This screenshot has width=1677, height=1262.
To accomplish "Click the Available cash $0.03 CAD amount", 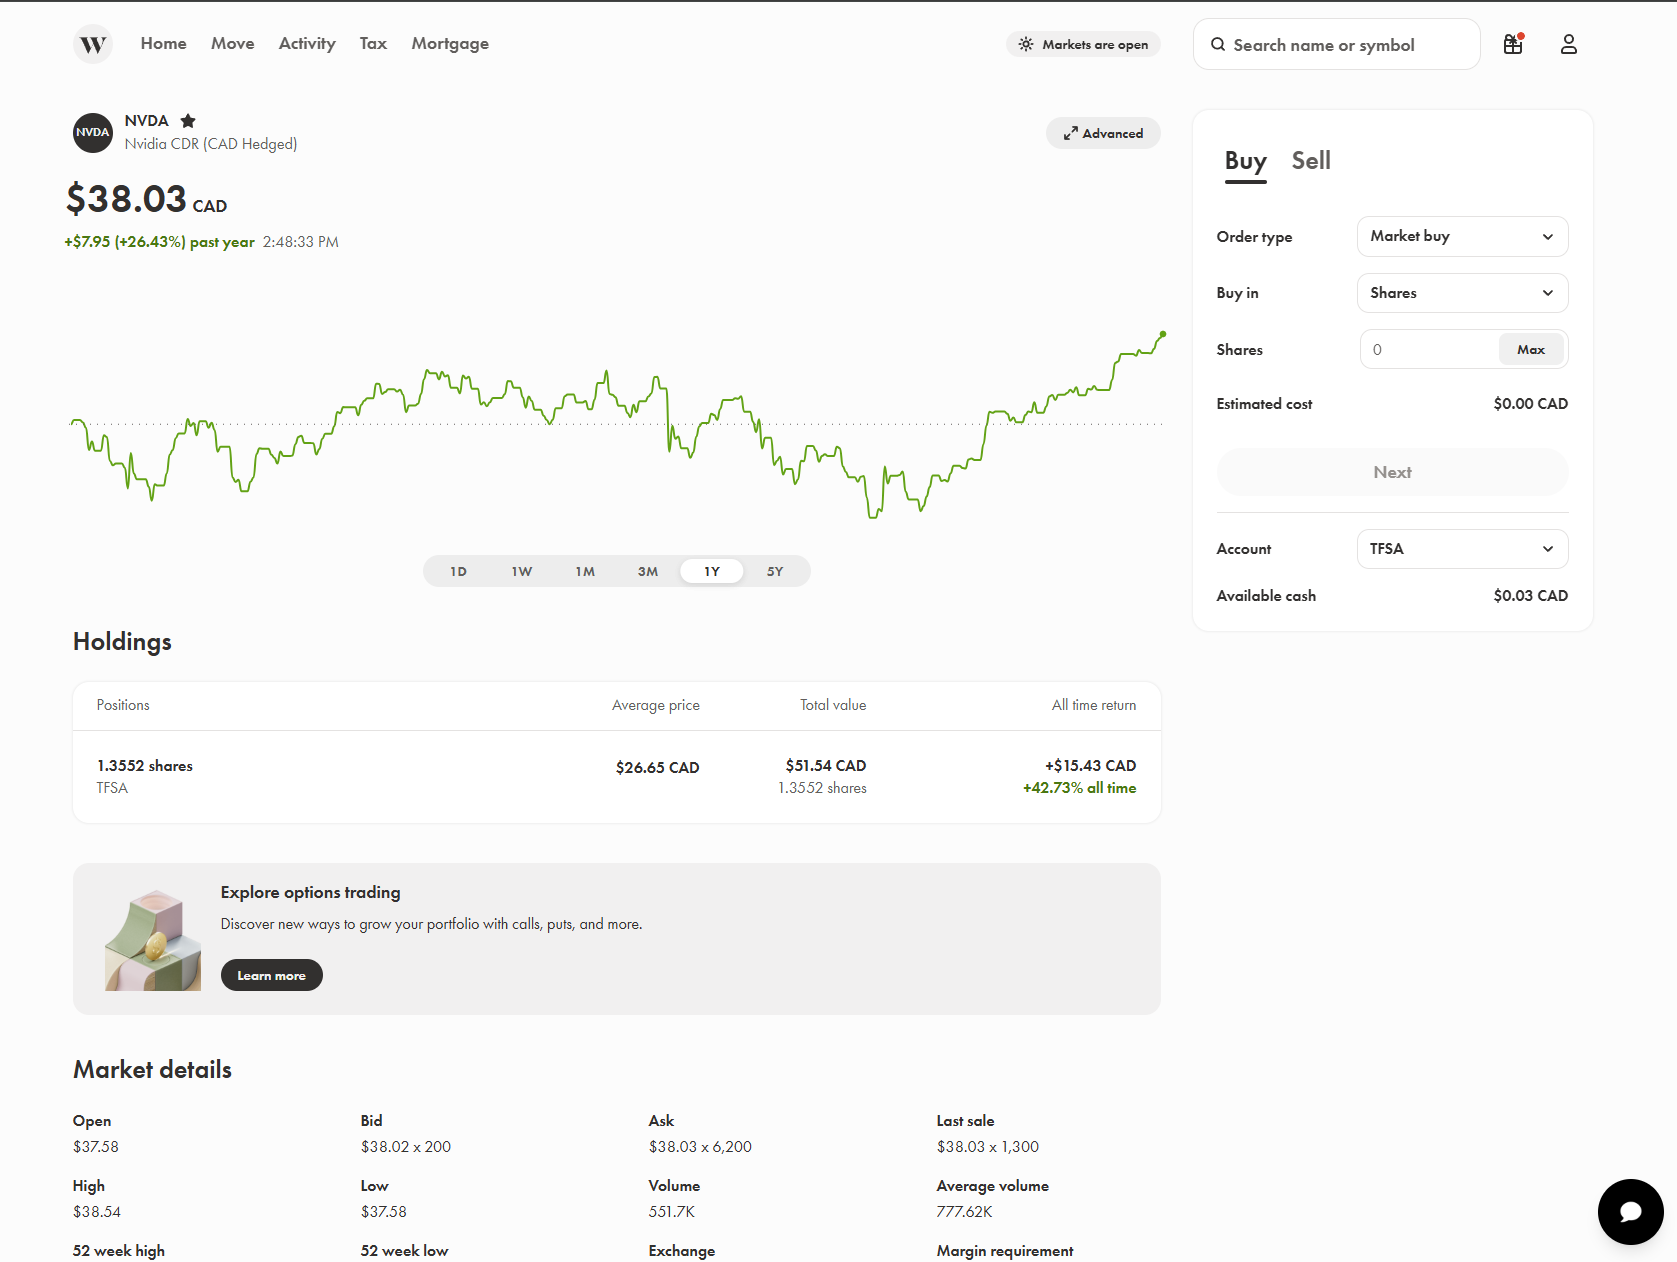I will pyautogui.click(x=1530, y=596).
